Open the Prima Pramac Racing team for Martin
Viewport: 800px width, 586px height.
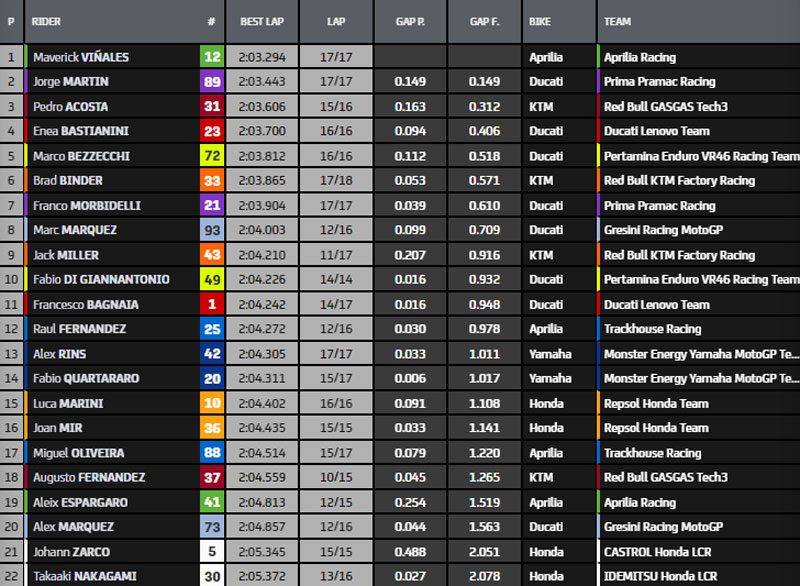point(659,82)
